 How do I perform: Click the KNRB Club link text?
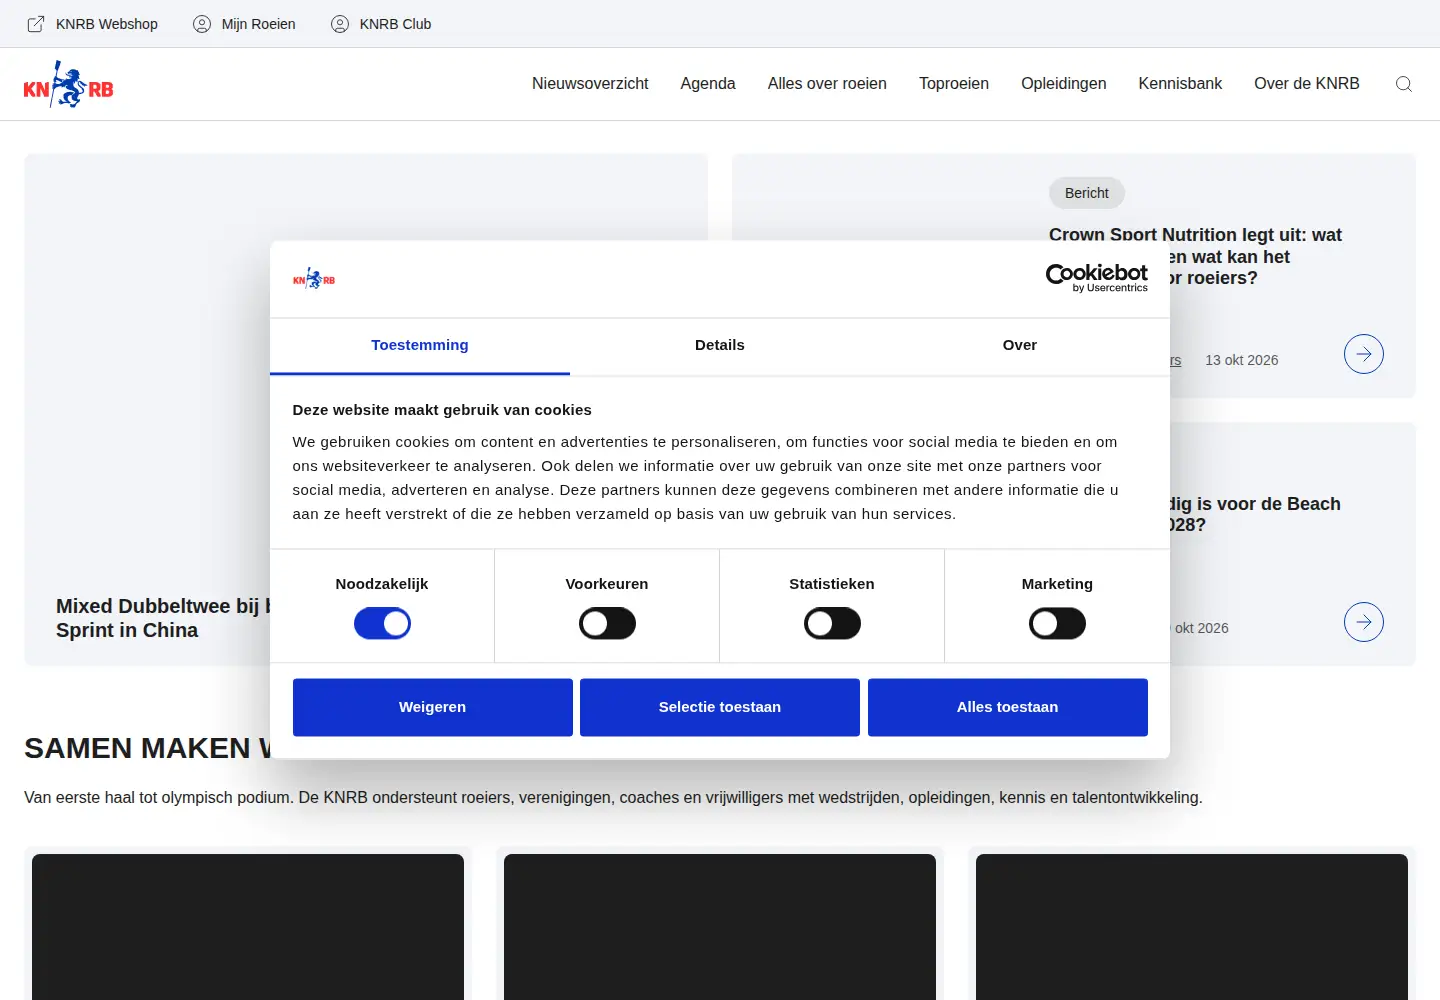396,24
